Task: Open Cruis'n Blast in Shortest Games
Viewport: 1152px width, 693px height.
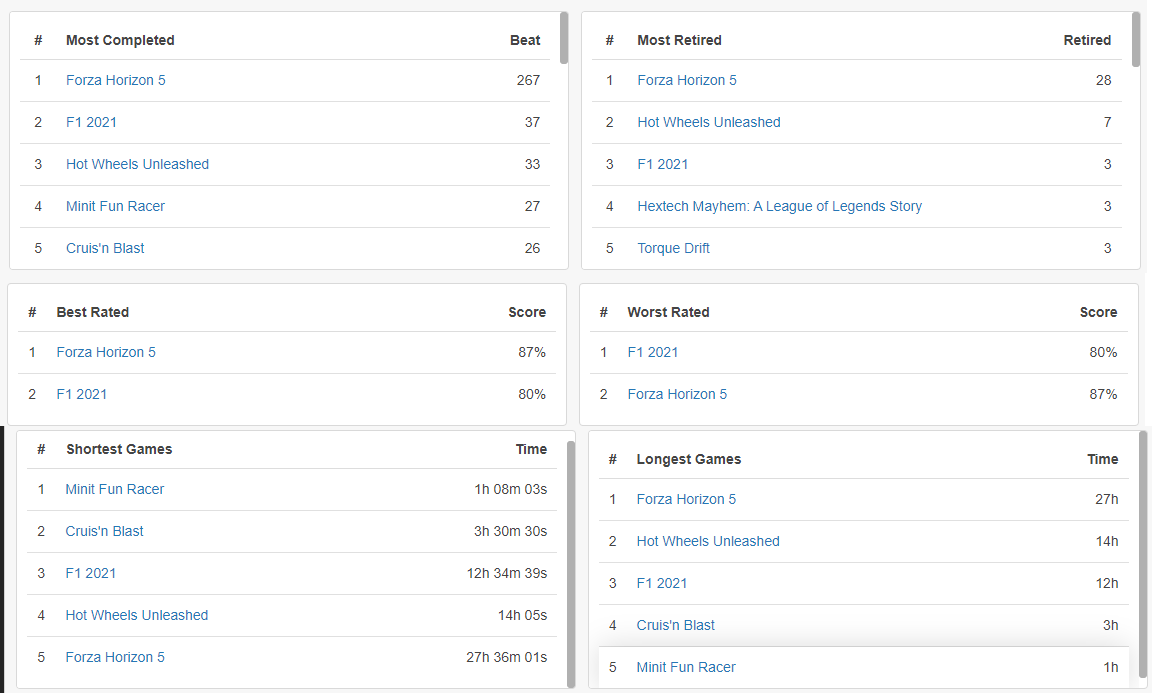Action: (104, 531)
